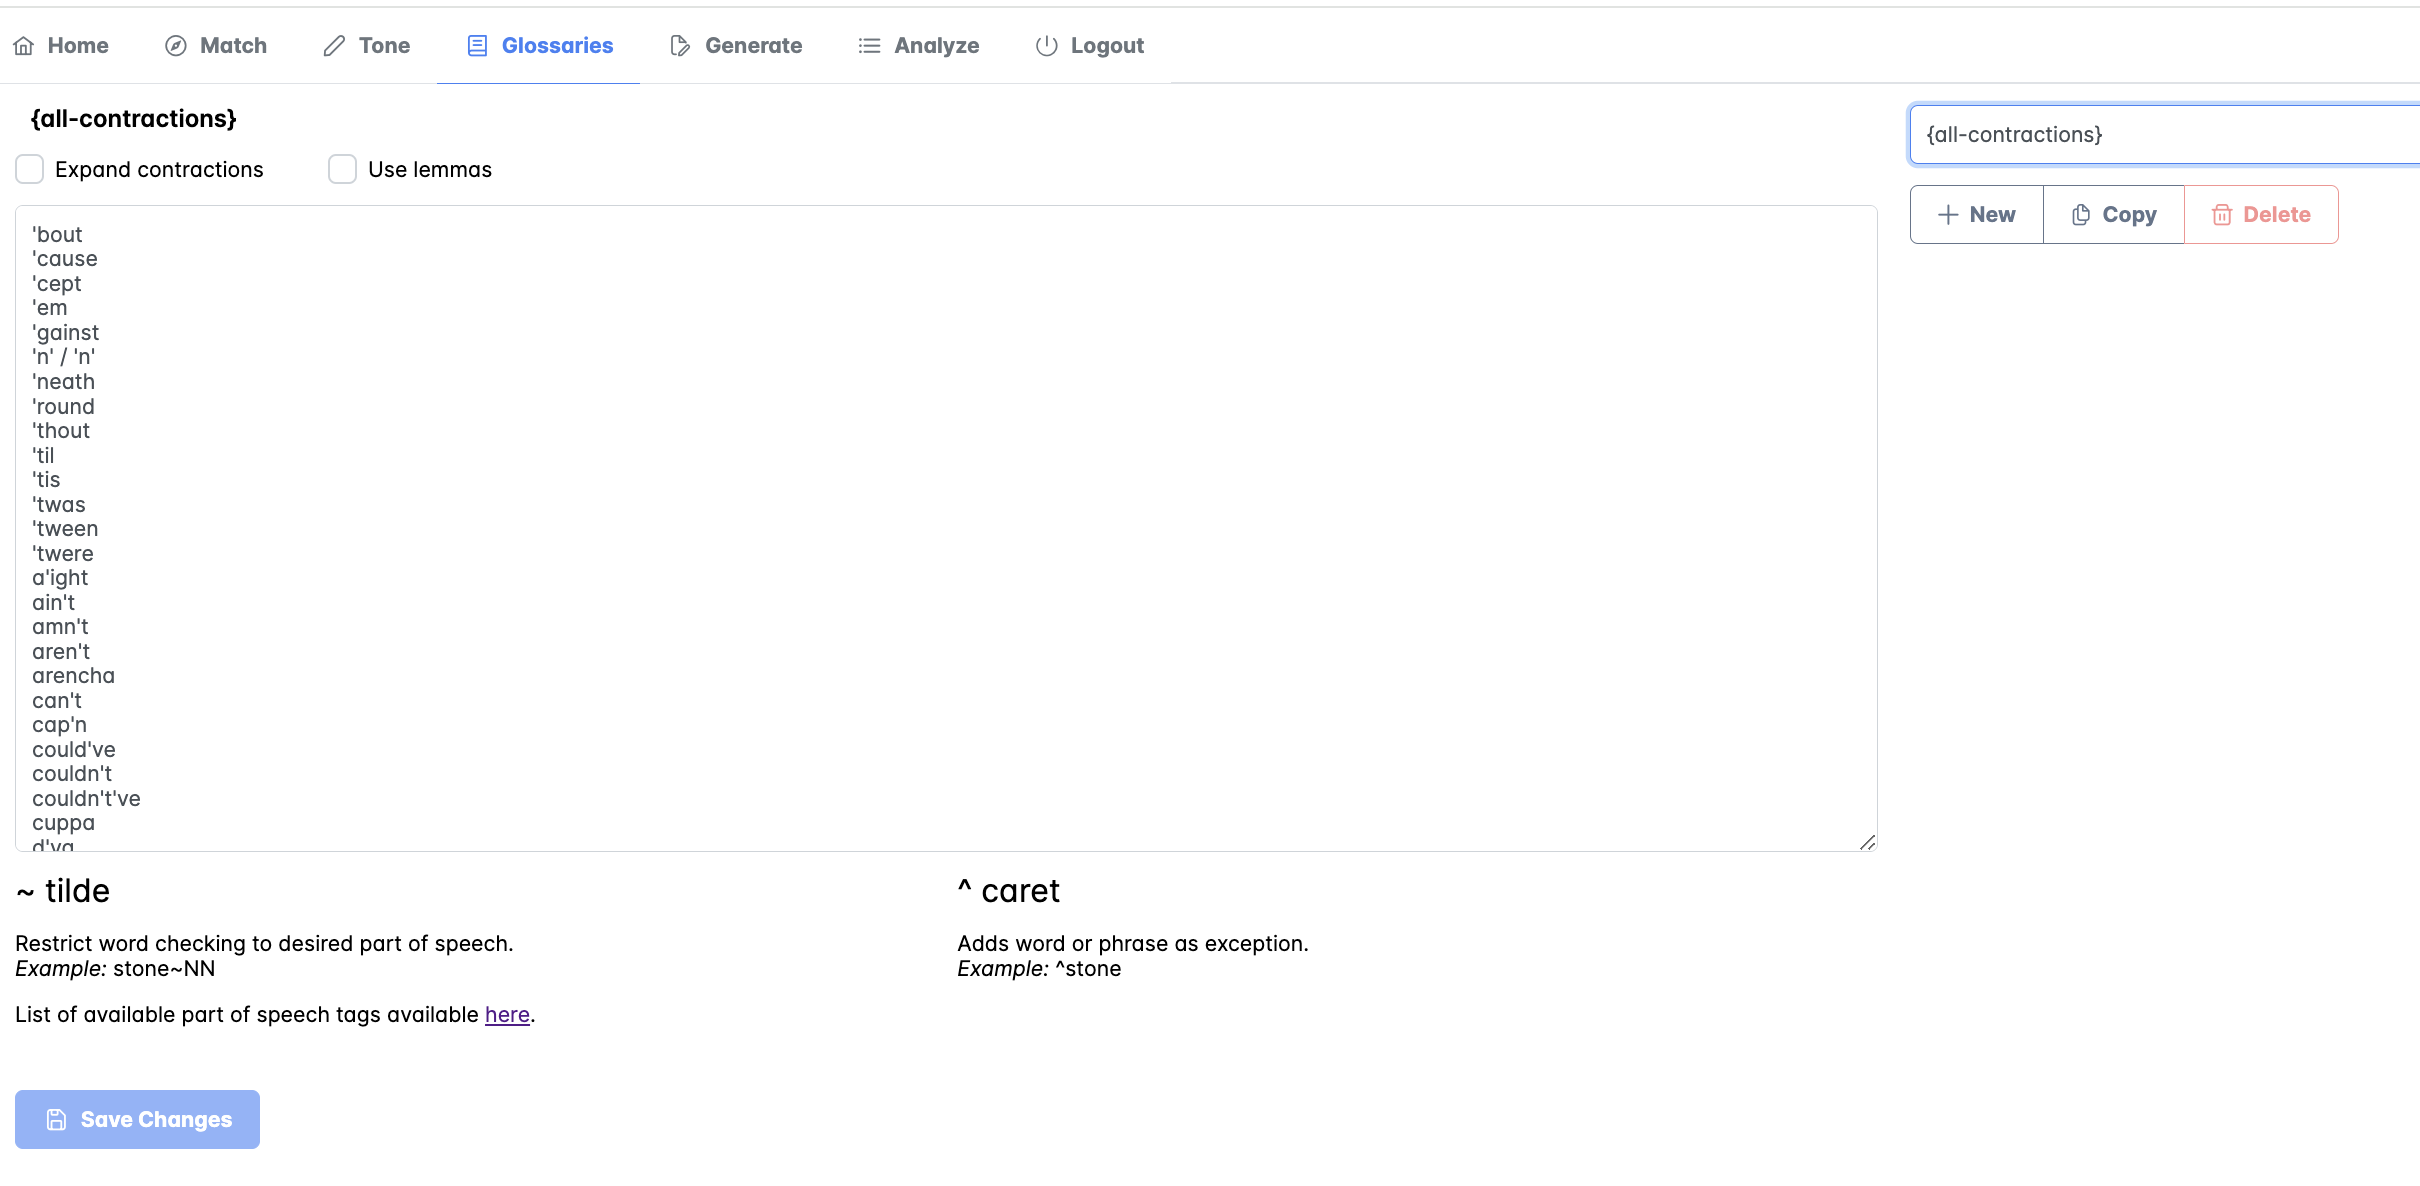Toggle the Use lemmas checkbox
The width and height of the screenshot is (2420, 1186).
click(x=343, y=170)
